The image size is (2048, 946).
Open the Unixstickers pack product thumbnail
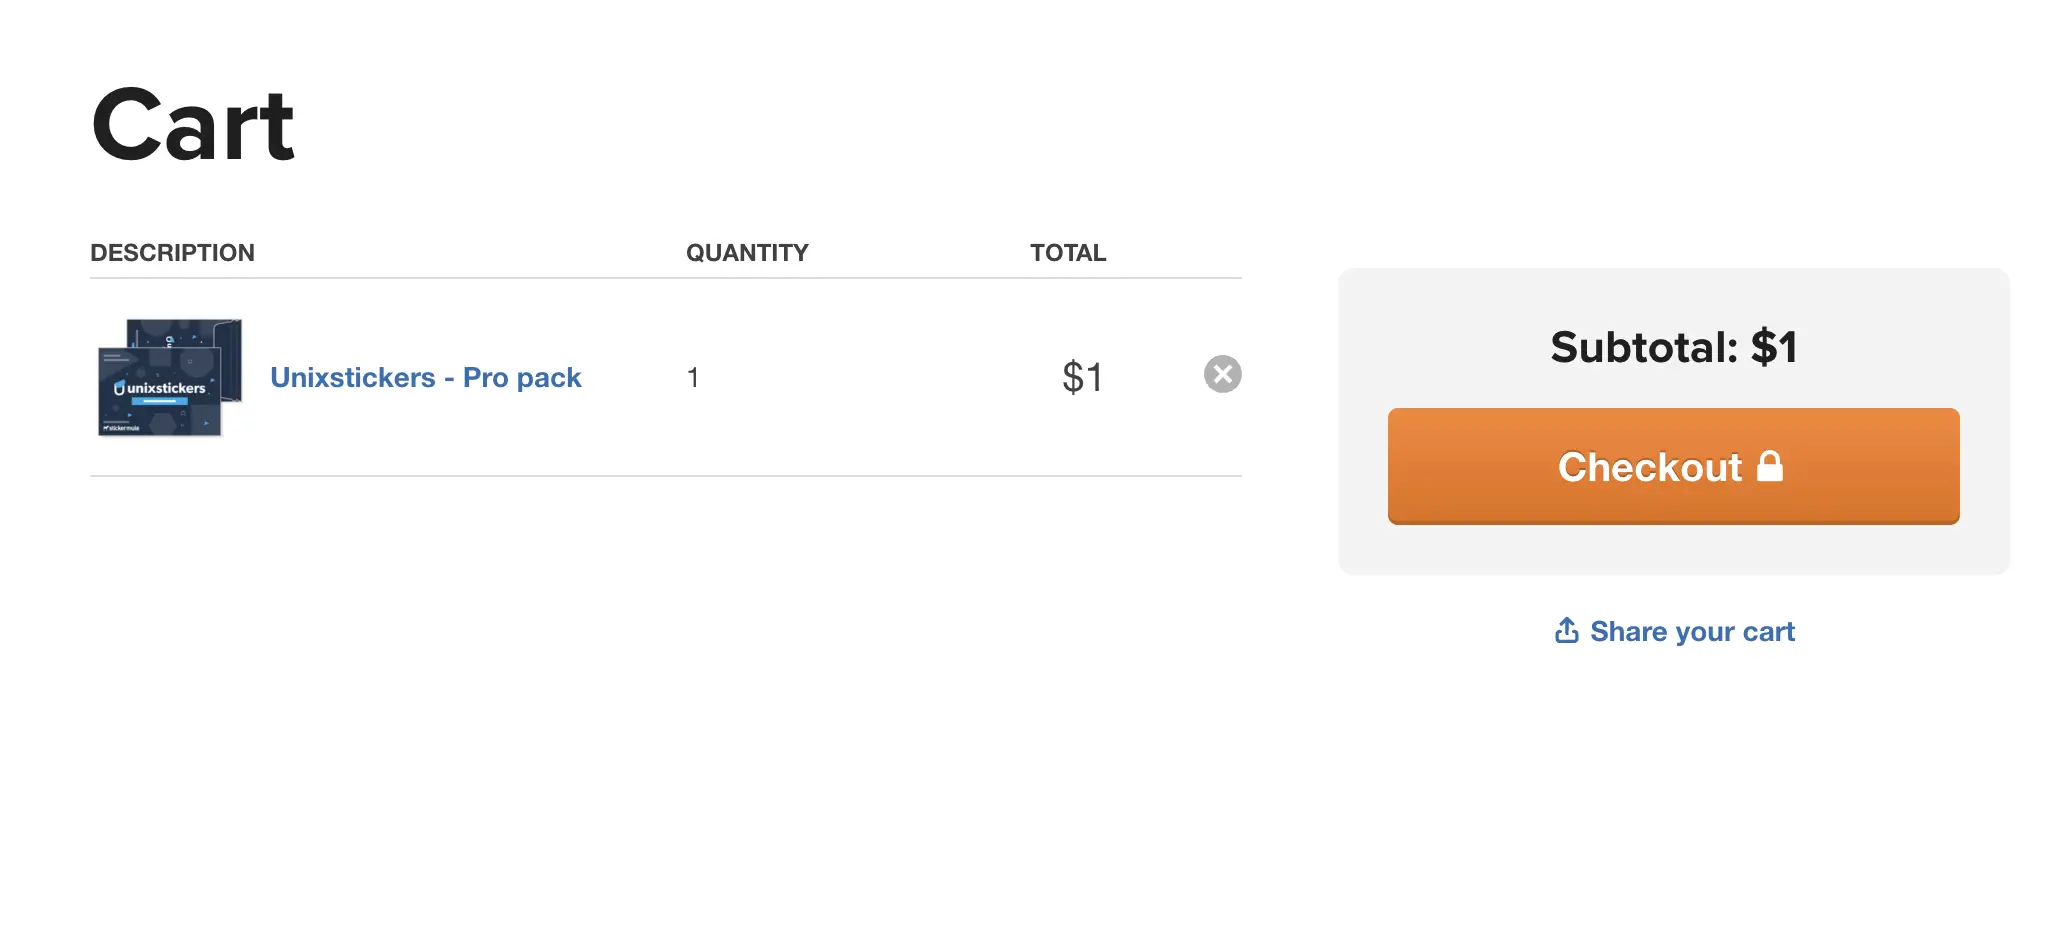coord(169,377)
